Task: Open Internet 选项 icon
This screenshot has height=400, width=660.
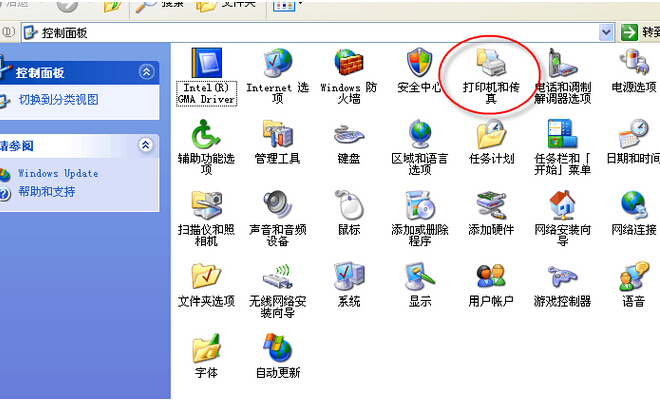Action: (277, 65)
